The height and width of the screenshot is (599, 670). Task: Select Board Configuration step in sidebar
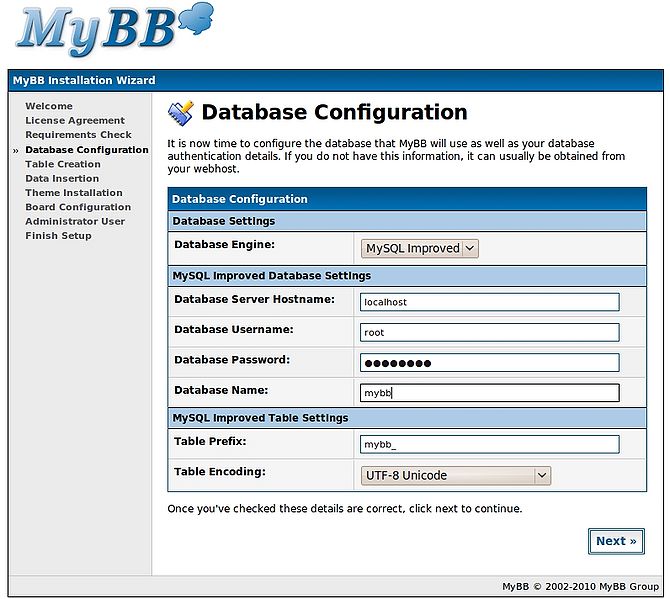(78, 207)
